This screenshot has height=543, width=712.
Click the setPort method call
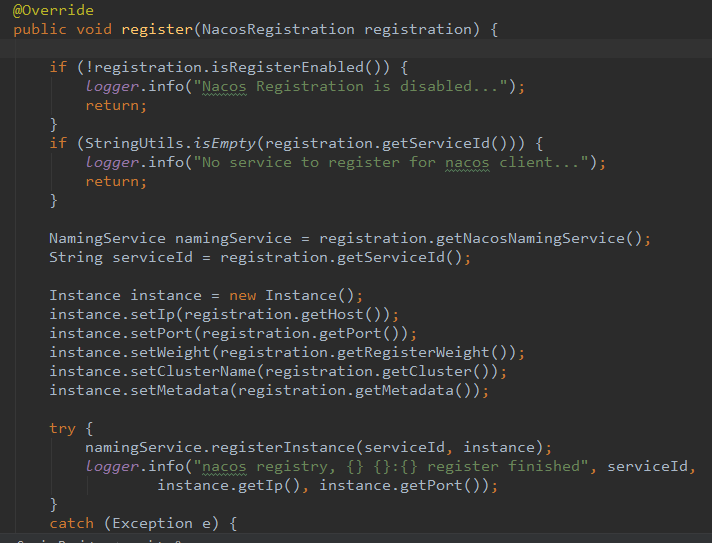(161, 334)
